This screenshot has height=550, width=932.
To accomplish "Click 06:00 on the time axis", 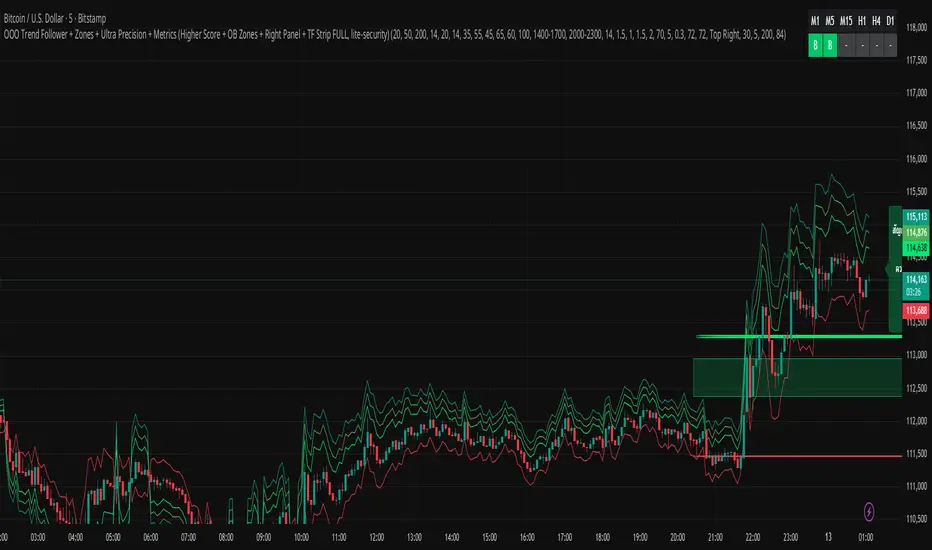I will click(150, 537).
